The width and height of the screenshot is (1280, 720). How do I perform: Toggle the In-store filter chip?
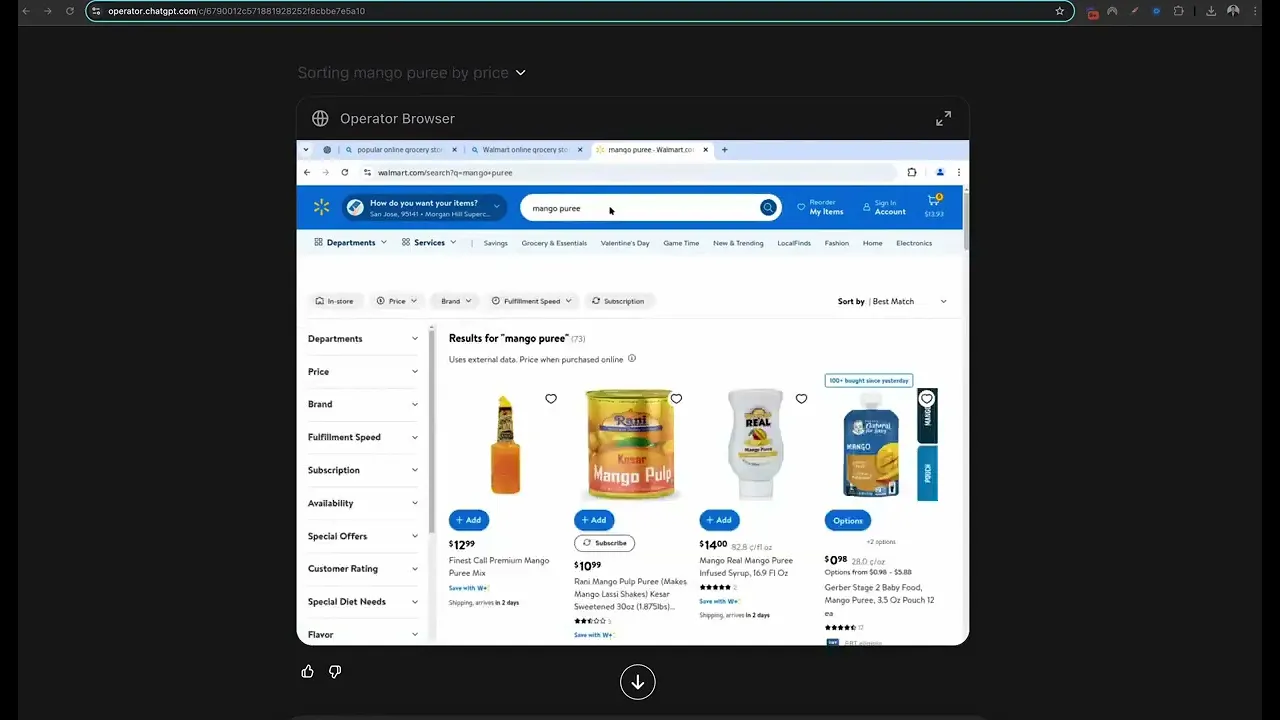(x=334, y=301)
